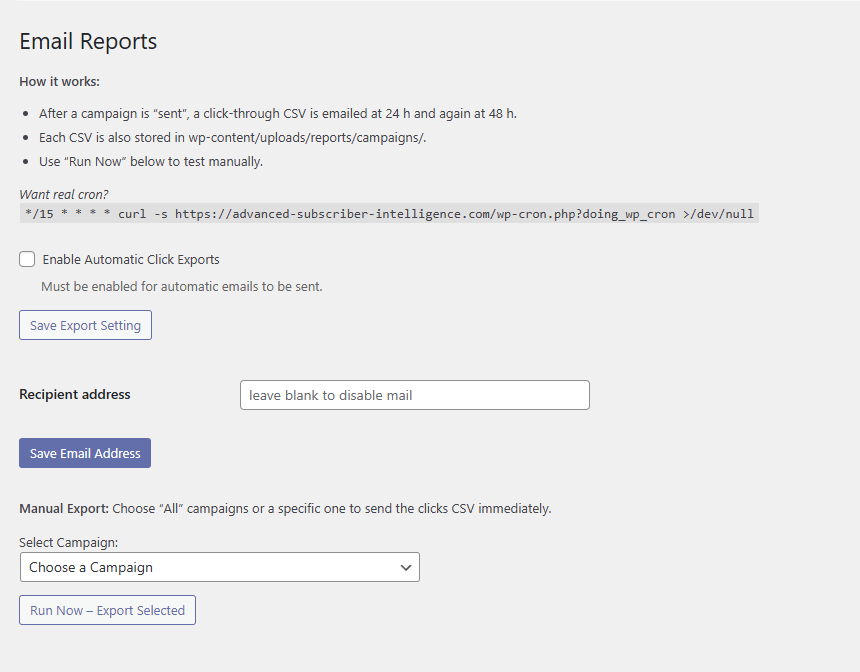Click the "Select Campaign:" label
This screenshot has width=860, height=672.
coord(68,542)
